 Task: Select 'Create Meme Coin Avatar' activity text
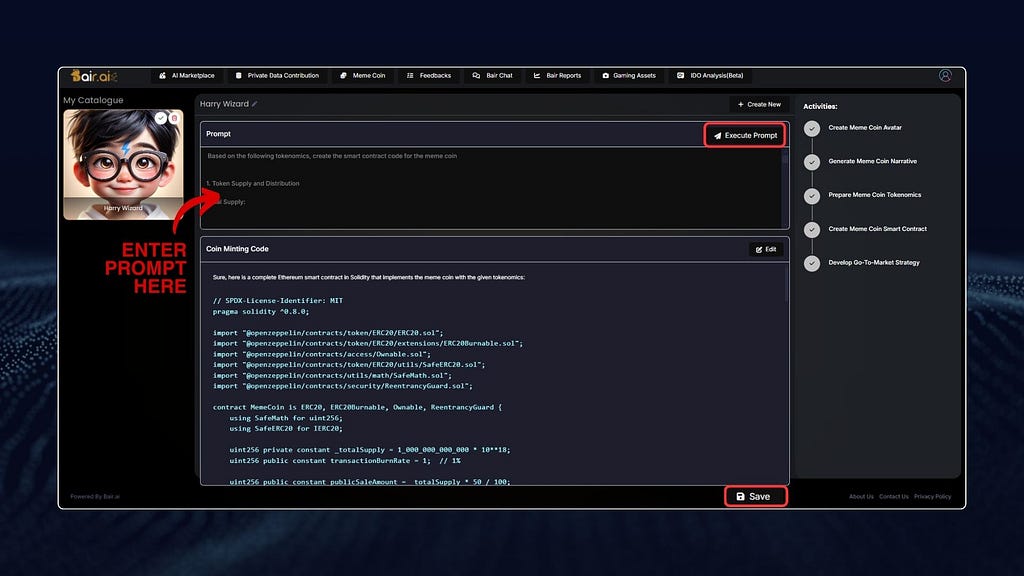coord(865,128)
